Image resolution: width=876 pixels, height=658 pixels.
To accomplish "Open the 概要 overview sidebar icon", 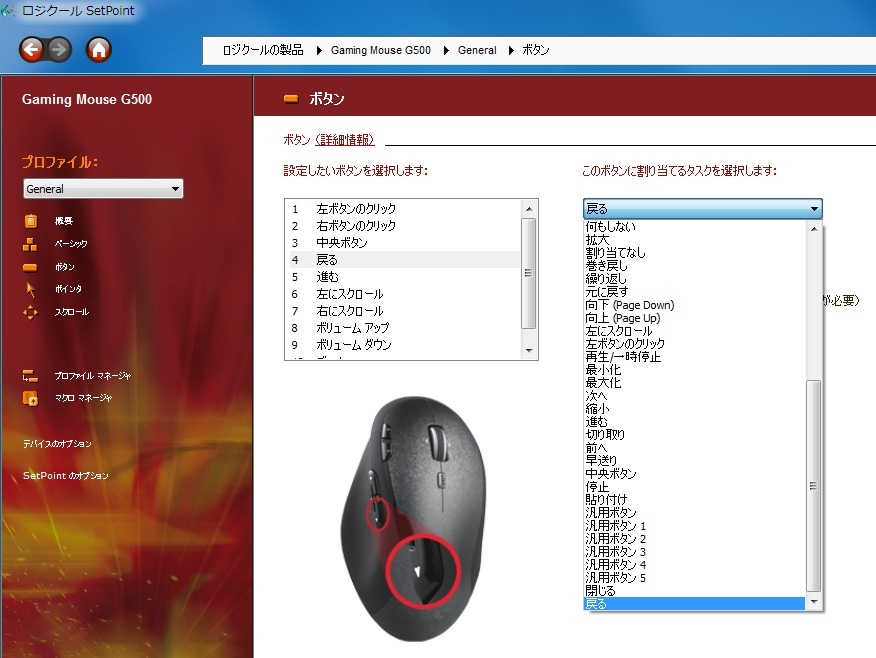I will [x=31, y=221].
